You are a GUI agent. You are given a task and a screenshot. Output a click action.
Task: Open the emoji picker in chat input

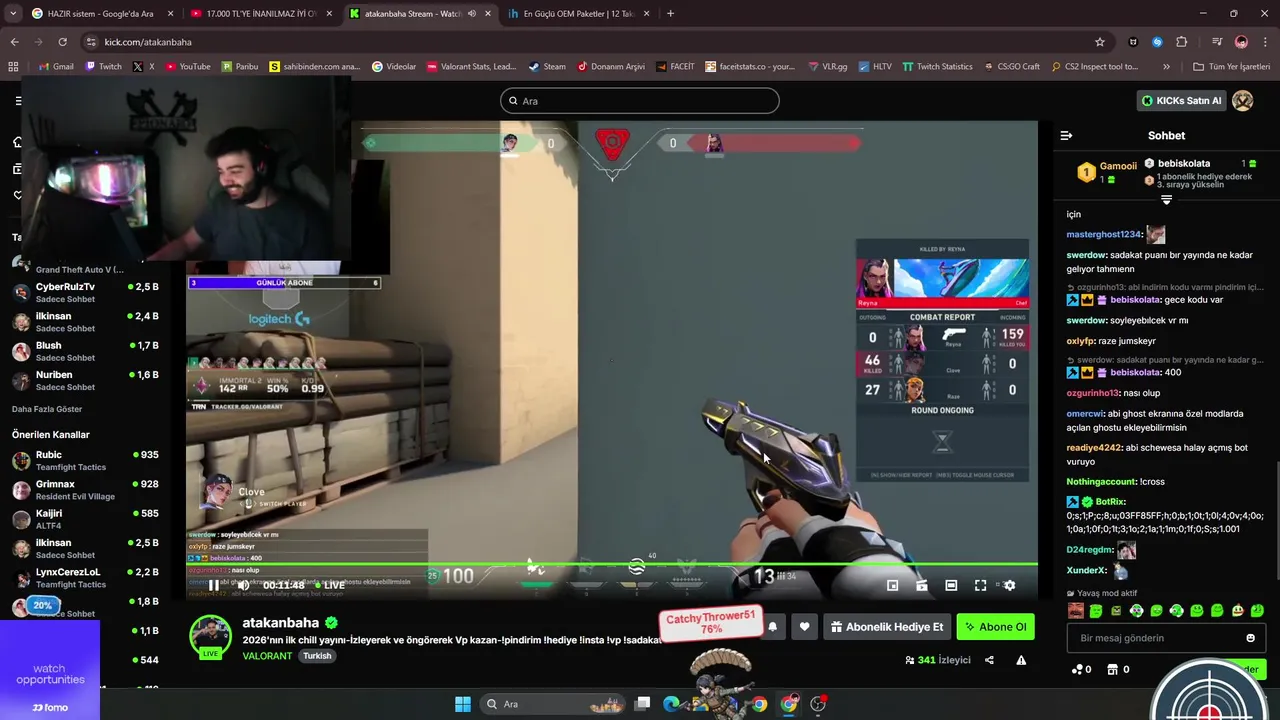pyautogui.click(x=1250, y=638)
